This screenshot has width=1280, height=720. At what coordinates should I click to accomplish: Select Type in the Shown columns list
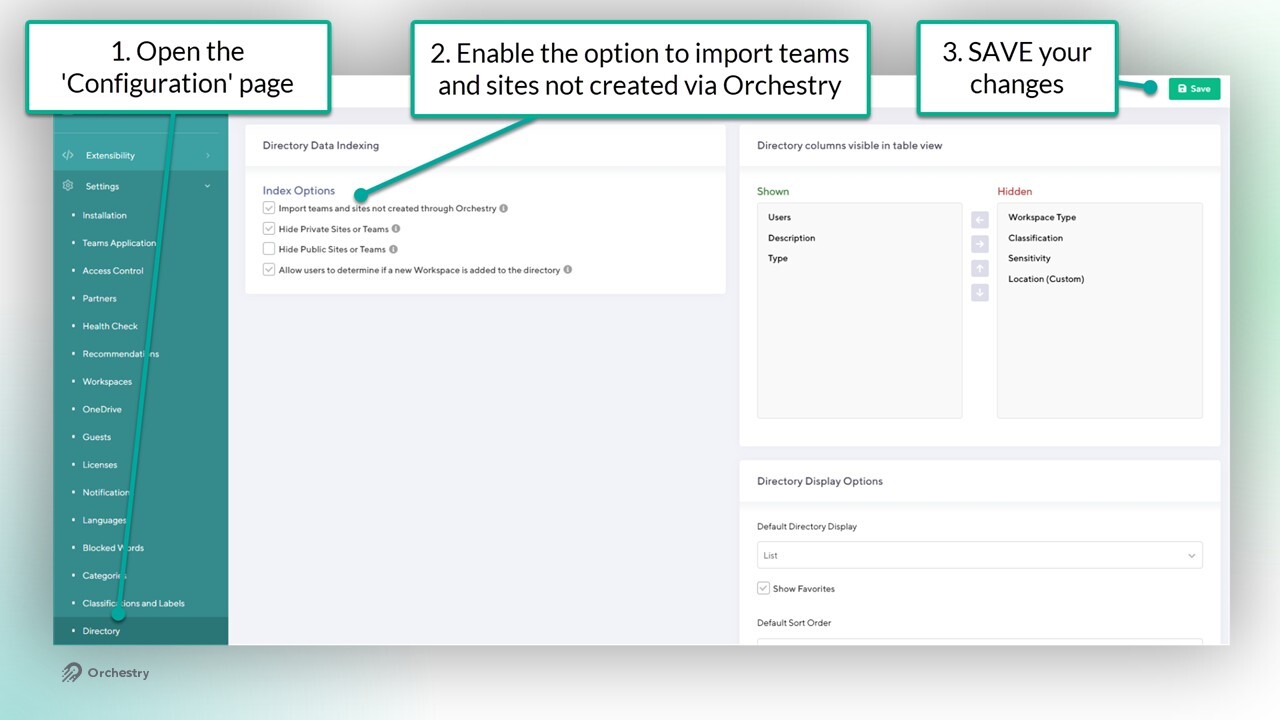(778, 258)
